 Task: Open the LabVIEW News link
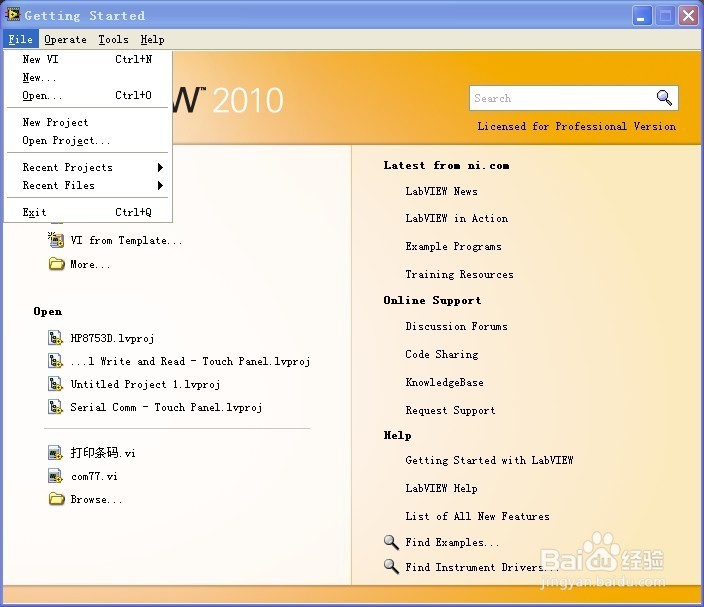[441, 191]
